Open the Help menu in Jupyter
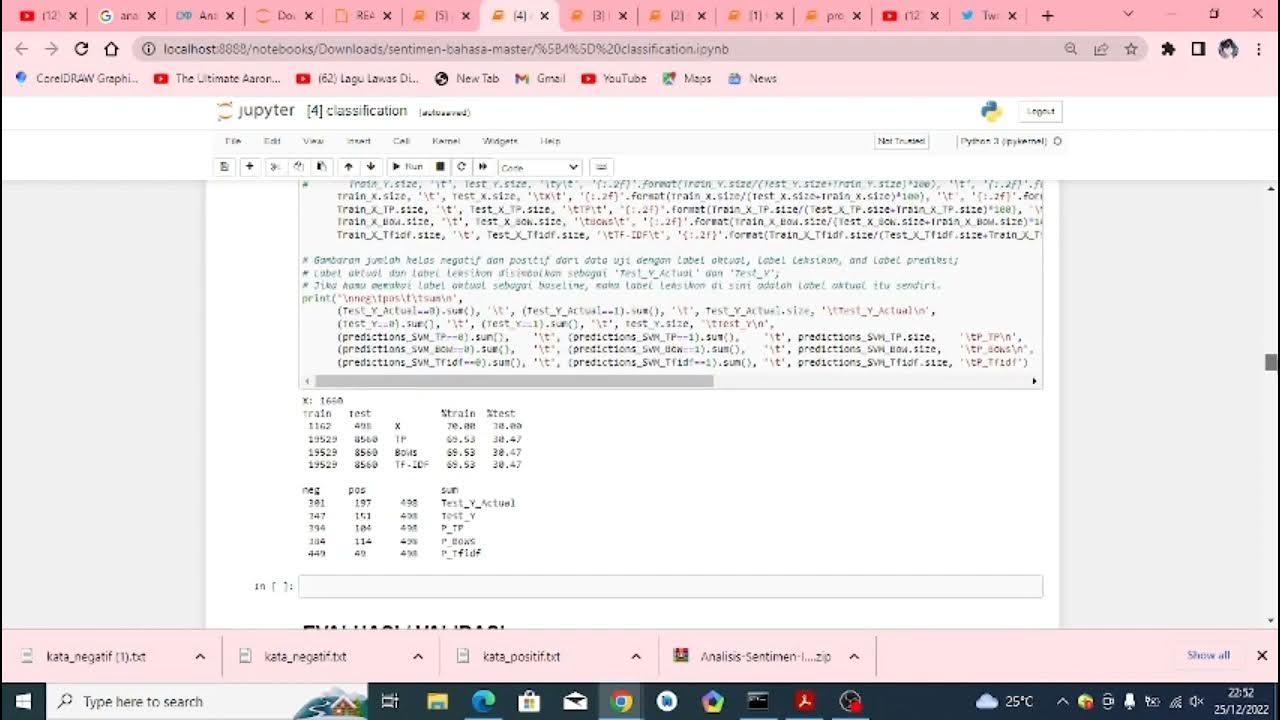Viewport: 1280px width, 720px height. click(550, 141)
